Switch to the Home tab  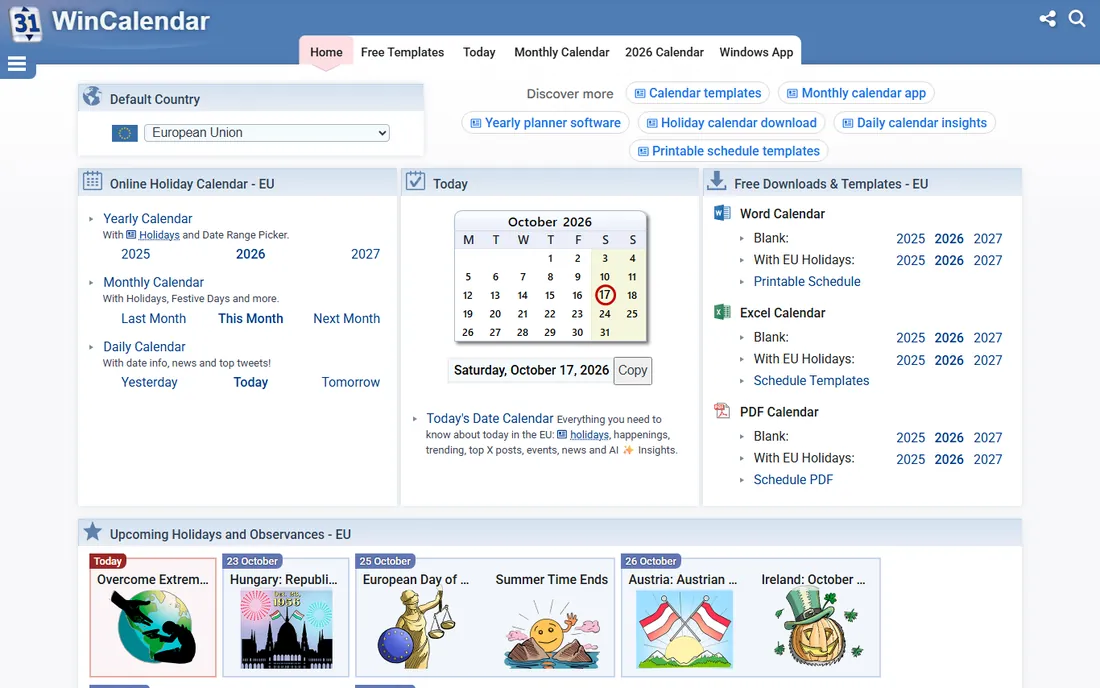coord(326,52)
